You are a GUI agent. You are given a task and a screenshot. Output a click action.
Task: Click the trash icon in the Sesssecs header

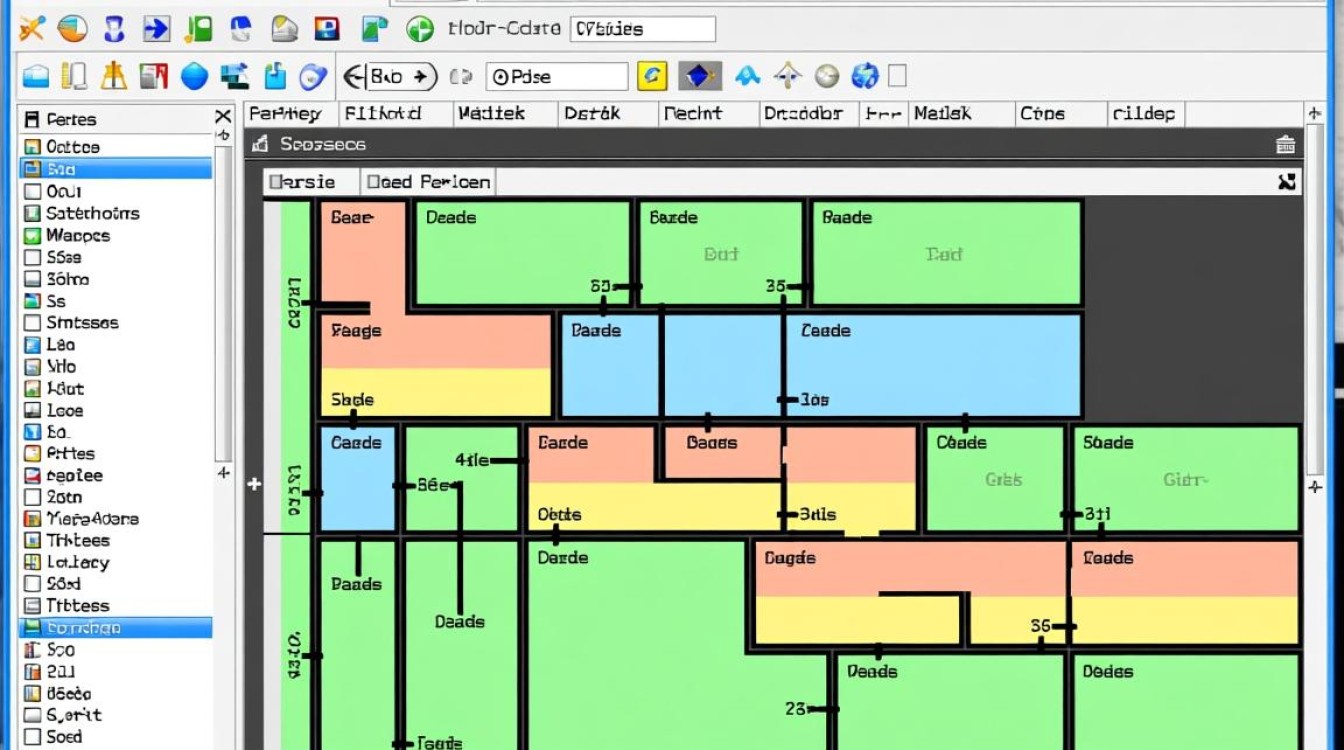pos(1286,144)
